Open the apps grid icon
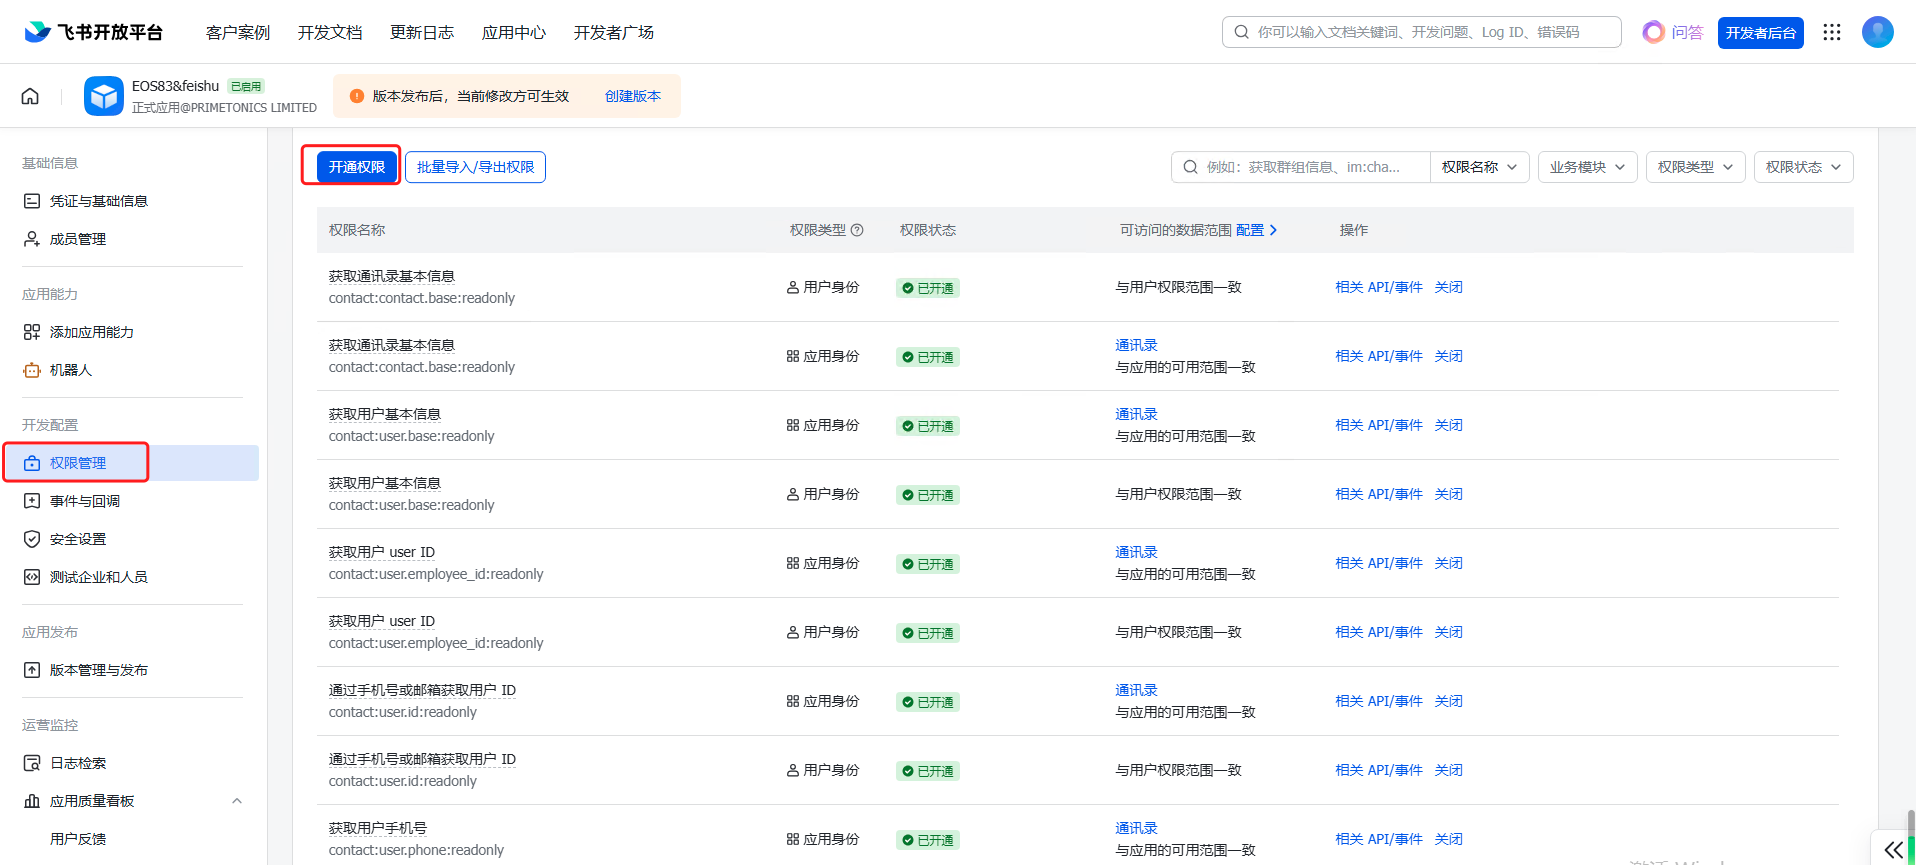Image resolution: width=1916 pixels, height=865 pixels. 1832,32
